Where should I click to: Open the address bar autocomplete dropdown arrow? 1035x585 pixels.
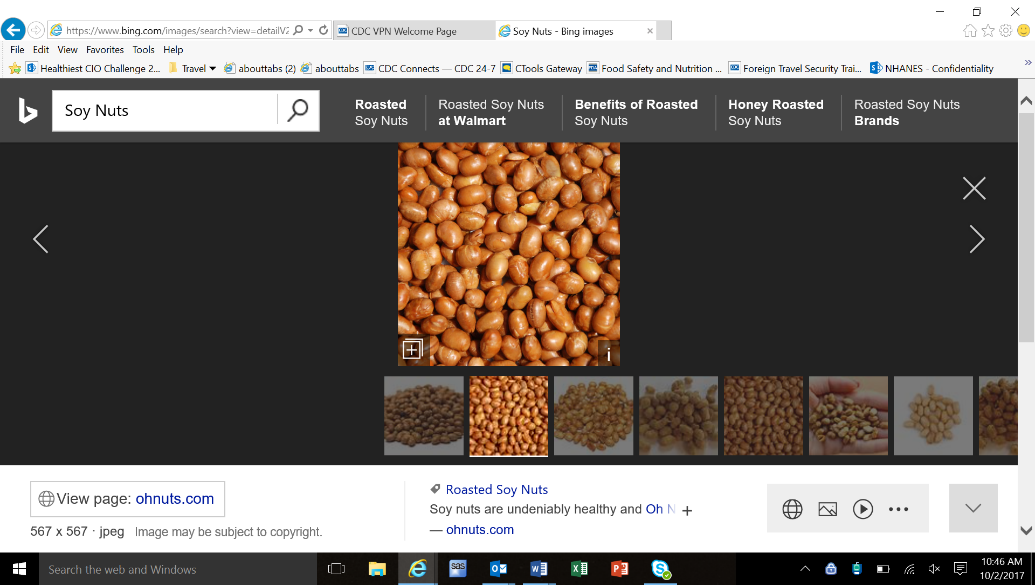click(310, 30)
